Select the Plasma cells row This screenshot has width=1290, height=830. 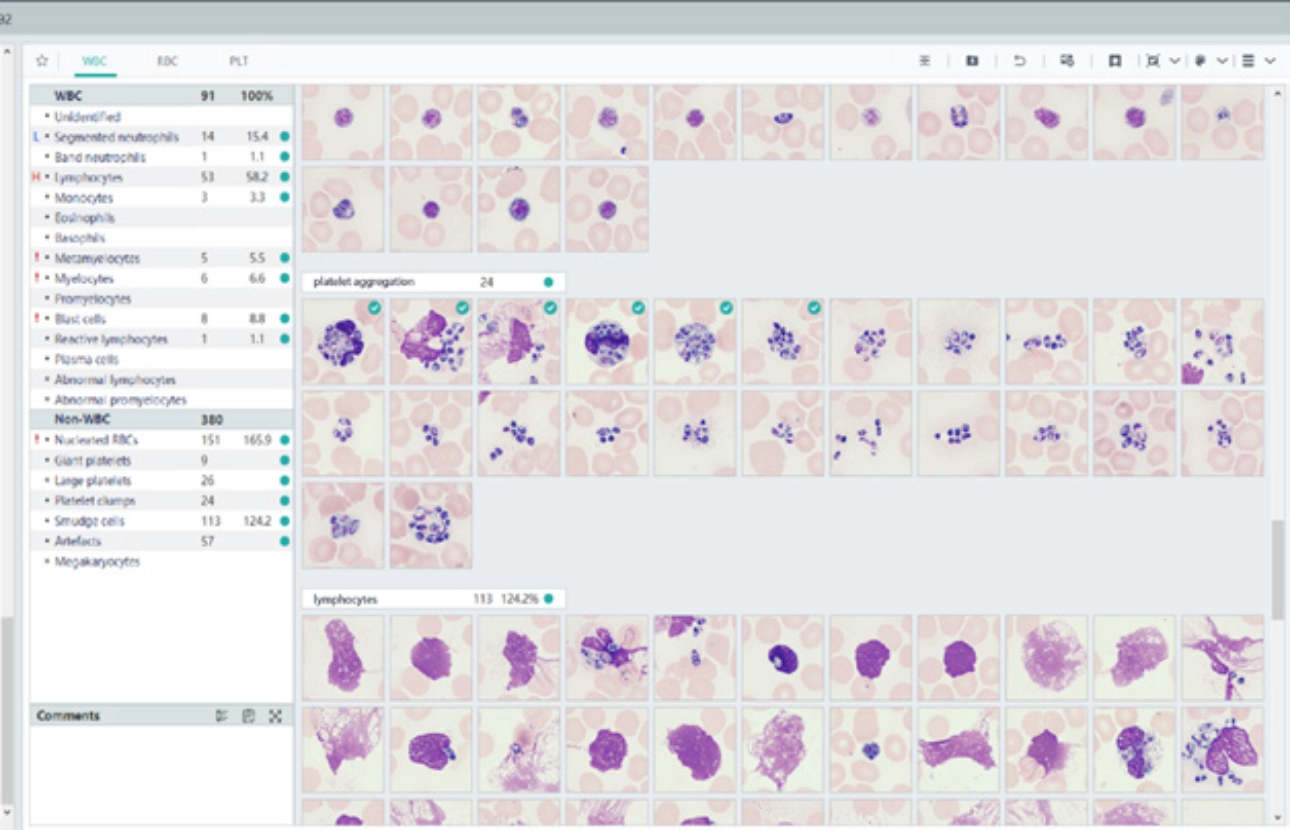pyautogui.click(x=161, y=359)
